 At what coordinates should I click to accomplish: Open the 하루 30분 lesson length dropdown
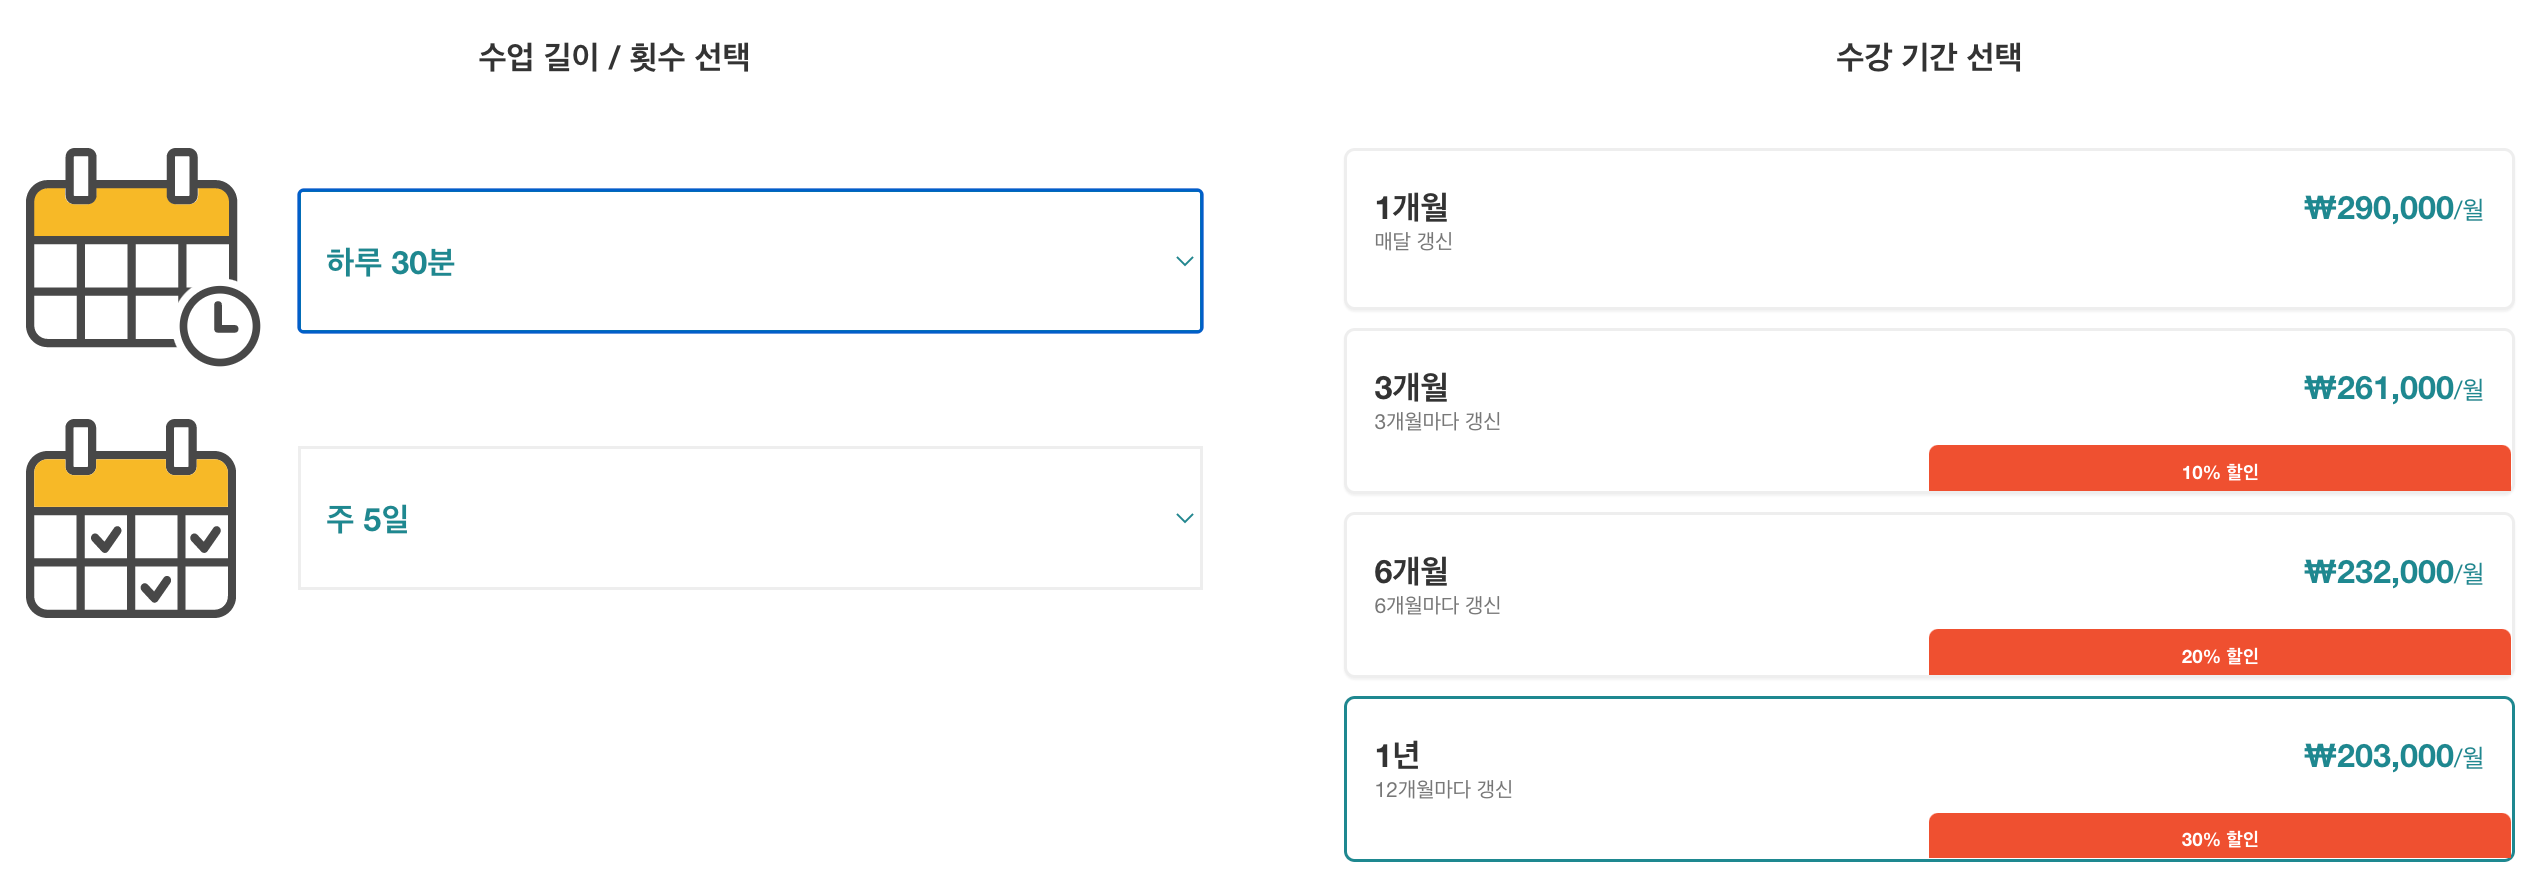pyautogui.click(x=750, y=261)
